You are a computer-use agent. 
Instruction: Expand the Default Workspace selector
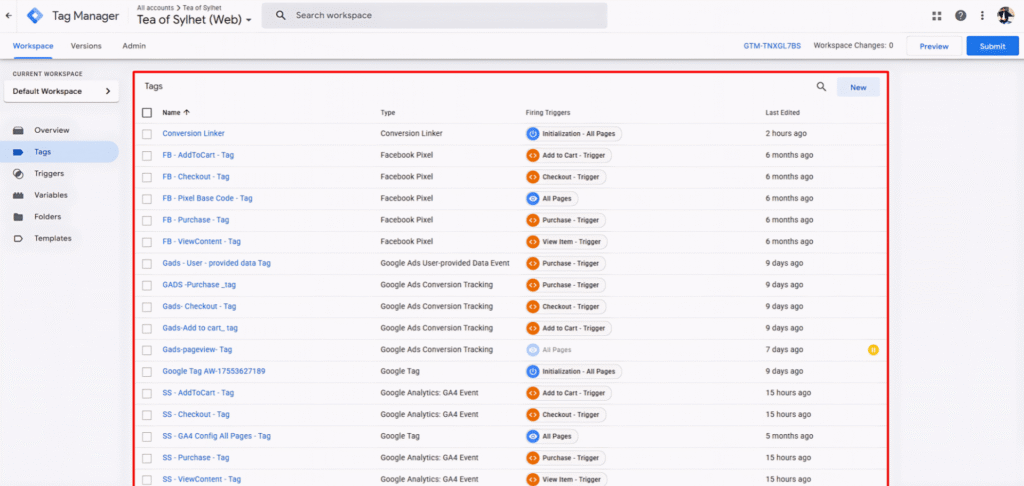[62, 92]
